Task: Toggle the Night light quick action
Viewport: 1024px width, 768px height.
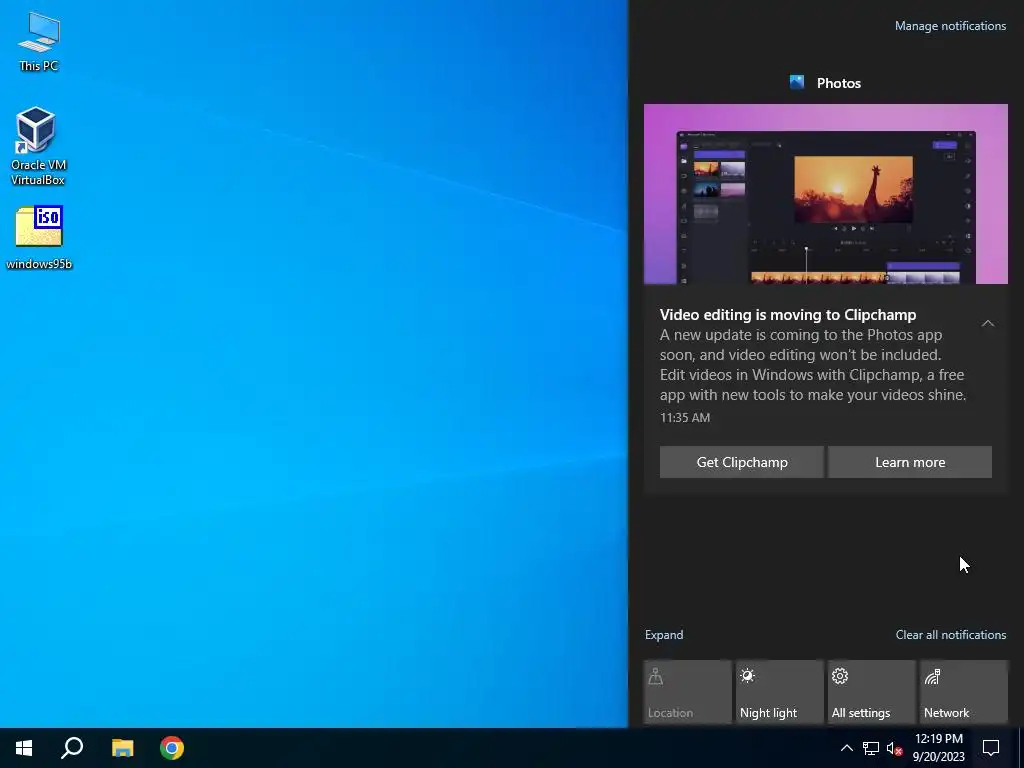Action: [x=780, y=692]
